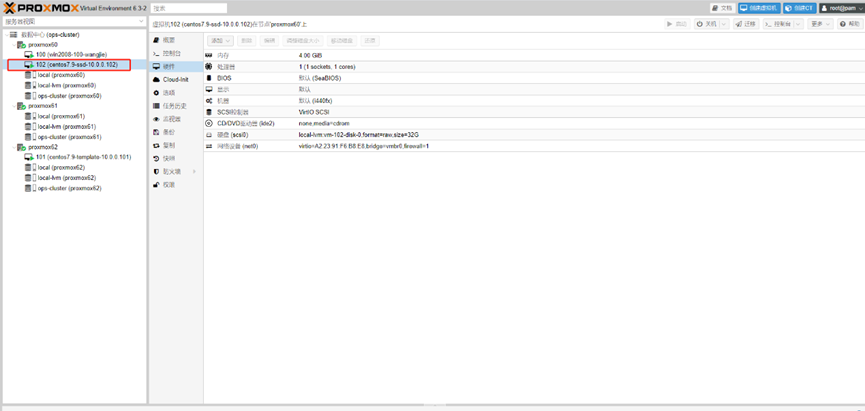Expand the 防火墙 firewall submenu chevron

[x=194, y=172]
